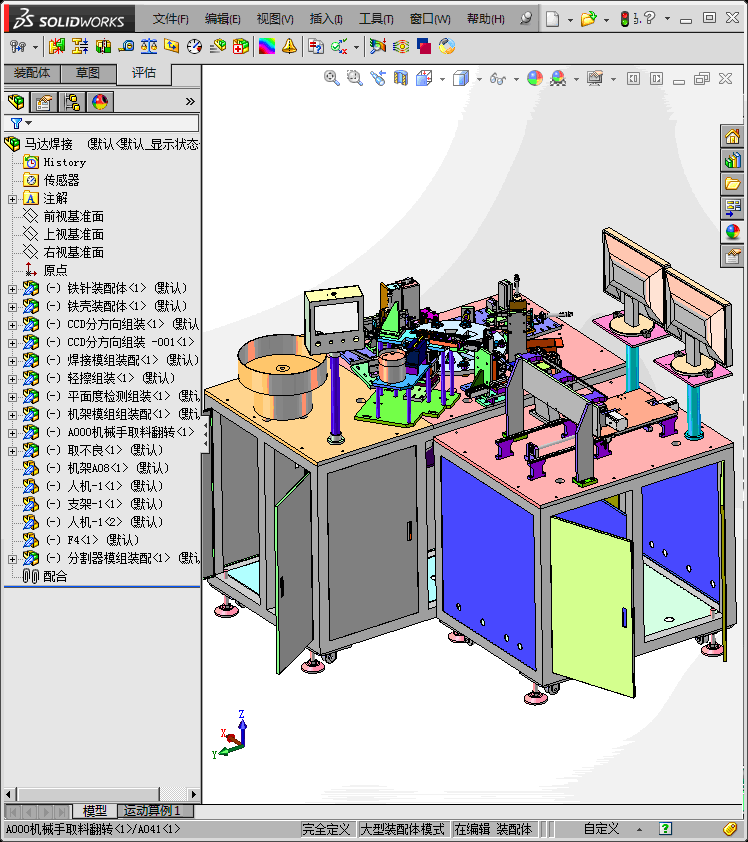Image resolution: width=748 pixels, height=842 pixels.
Task: Open the Clearance Verification tool
Action: point(80,47)
